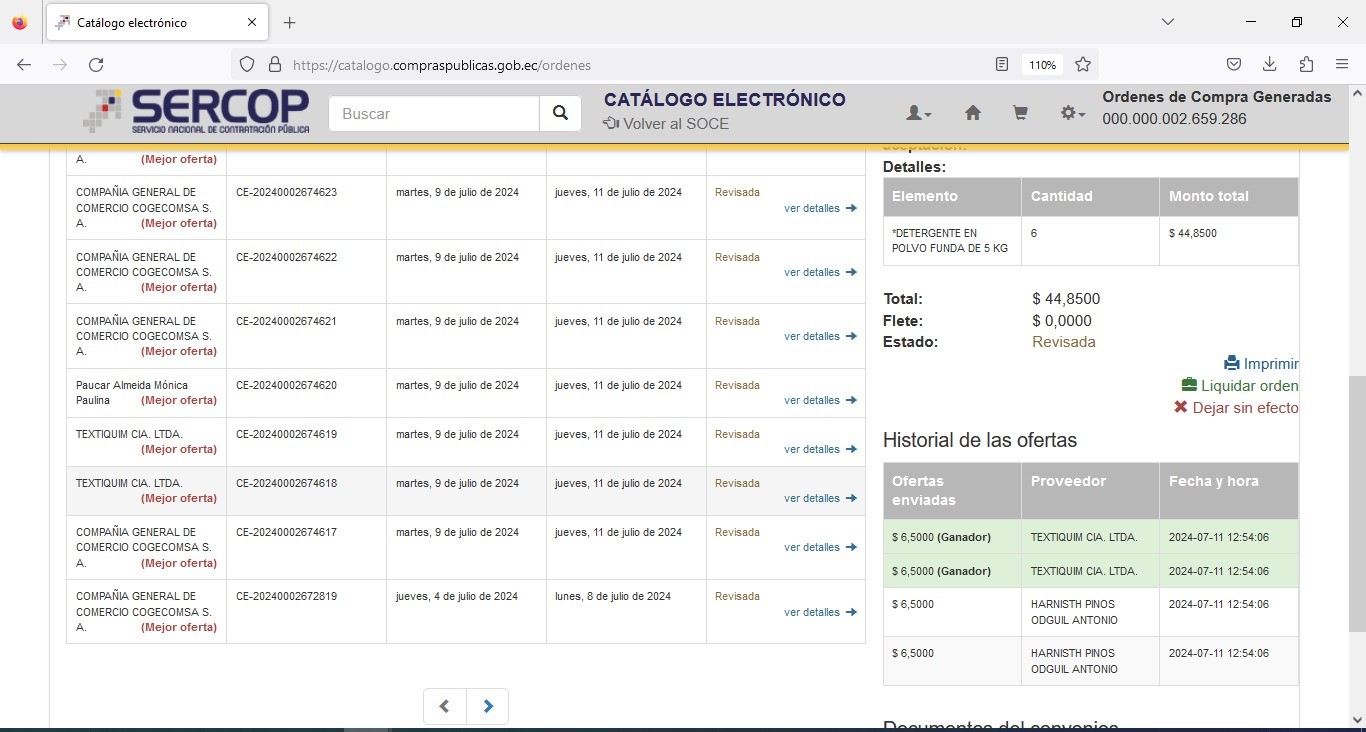This screenshot has height=732, width=1366.
Task: Click the Imprimir printer link
Action: pos(1261,364)
